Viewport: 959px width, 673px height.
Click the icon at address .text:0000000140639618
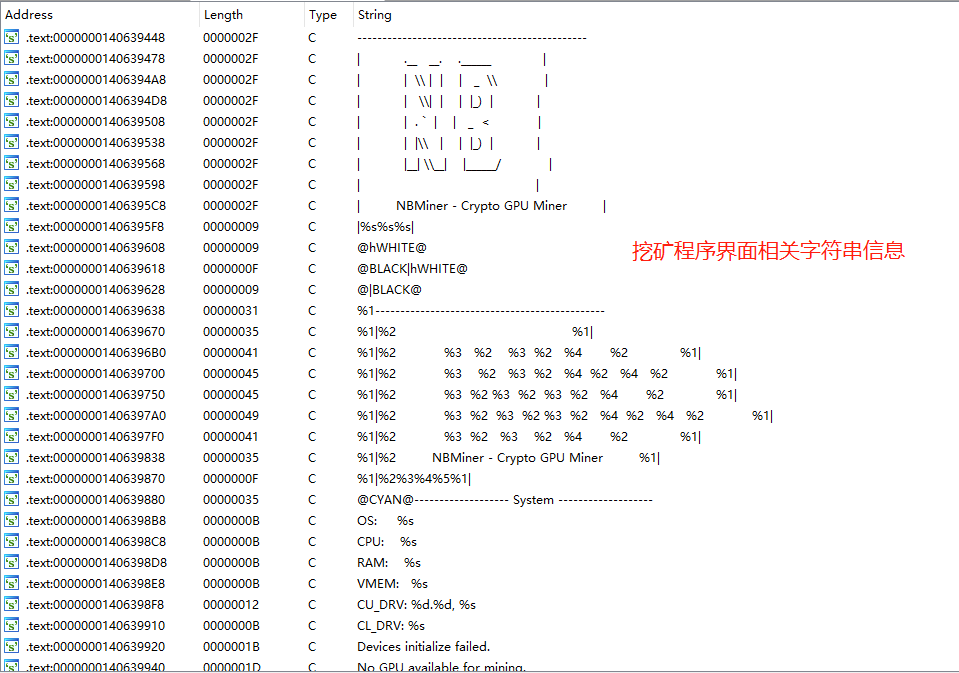(12, 269)
